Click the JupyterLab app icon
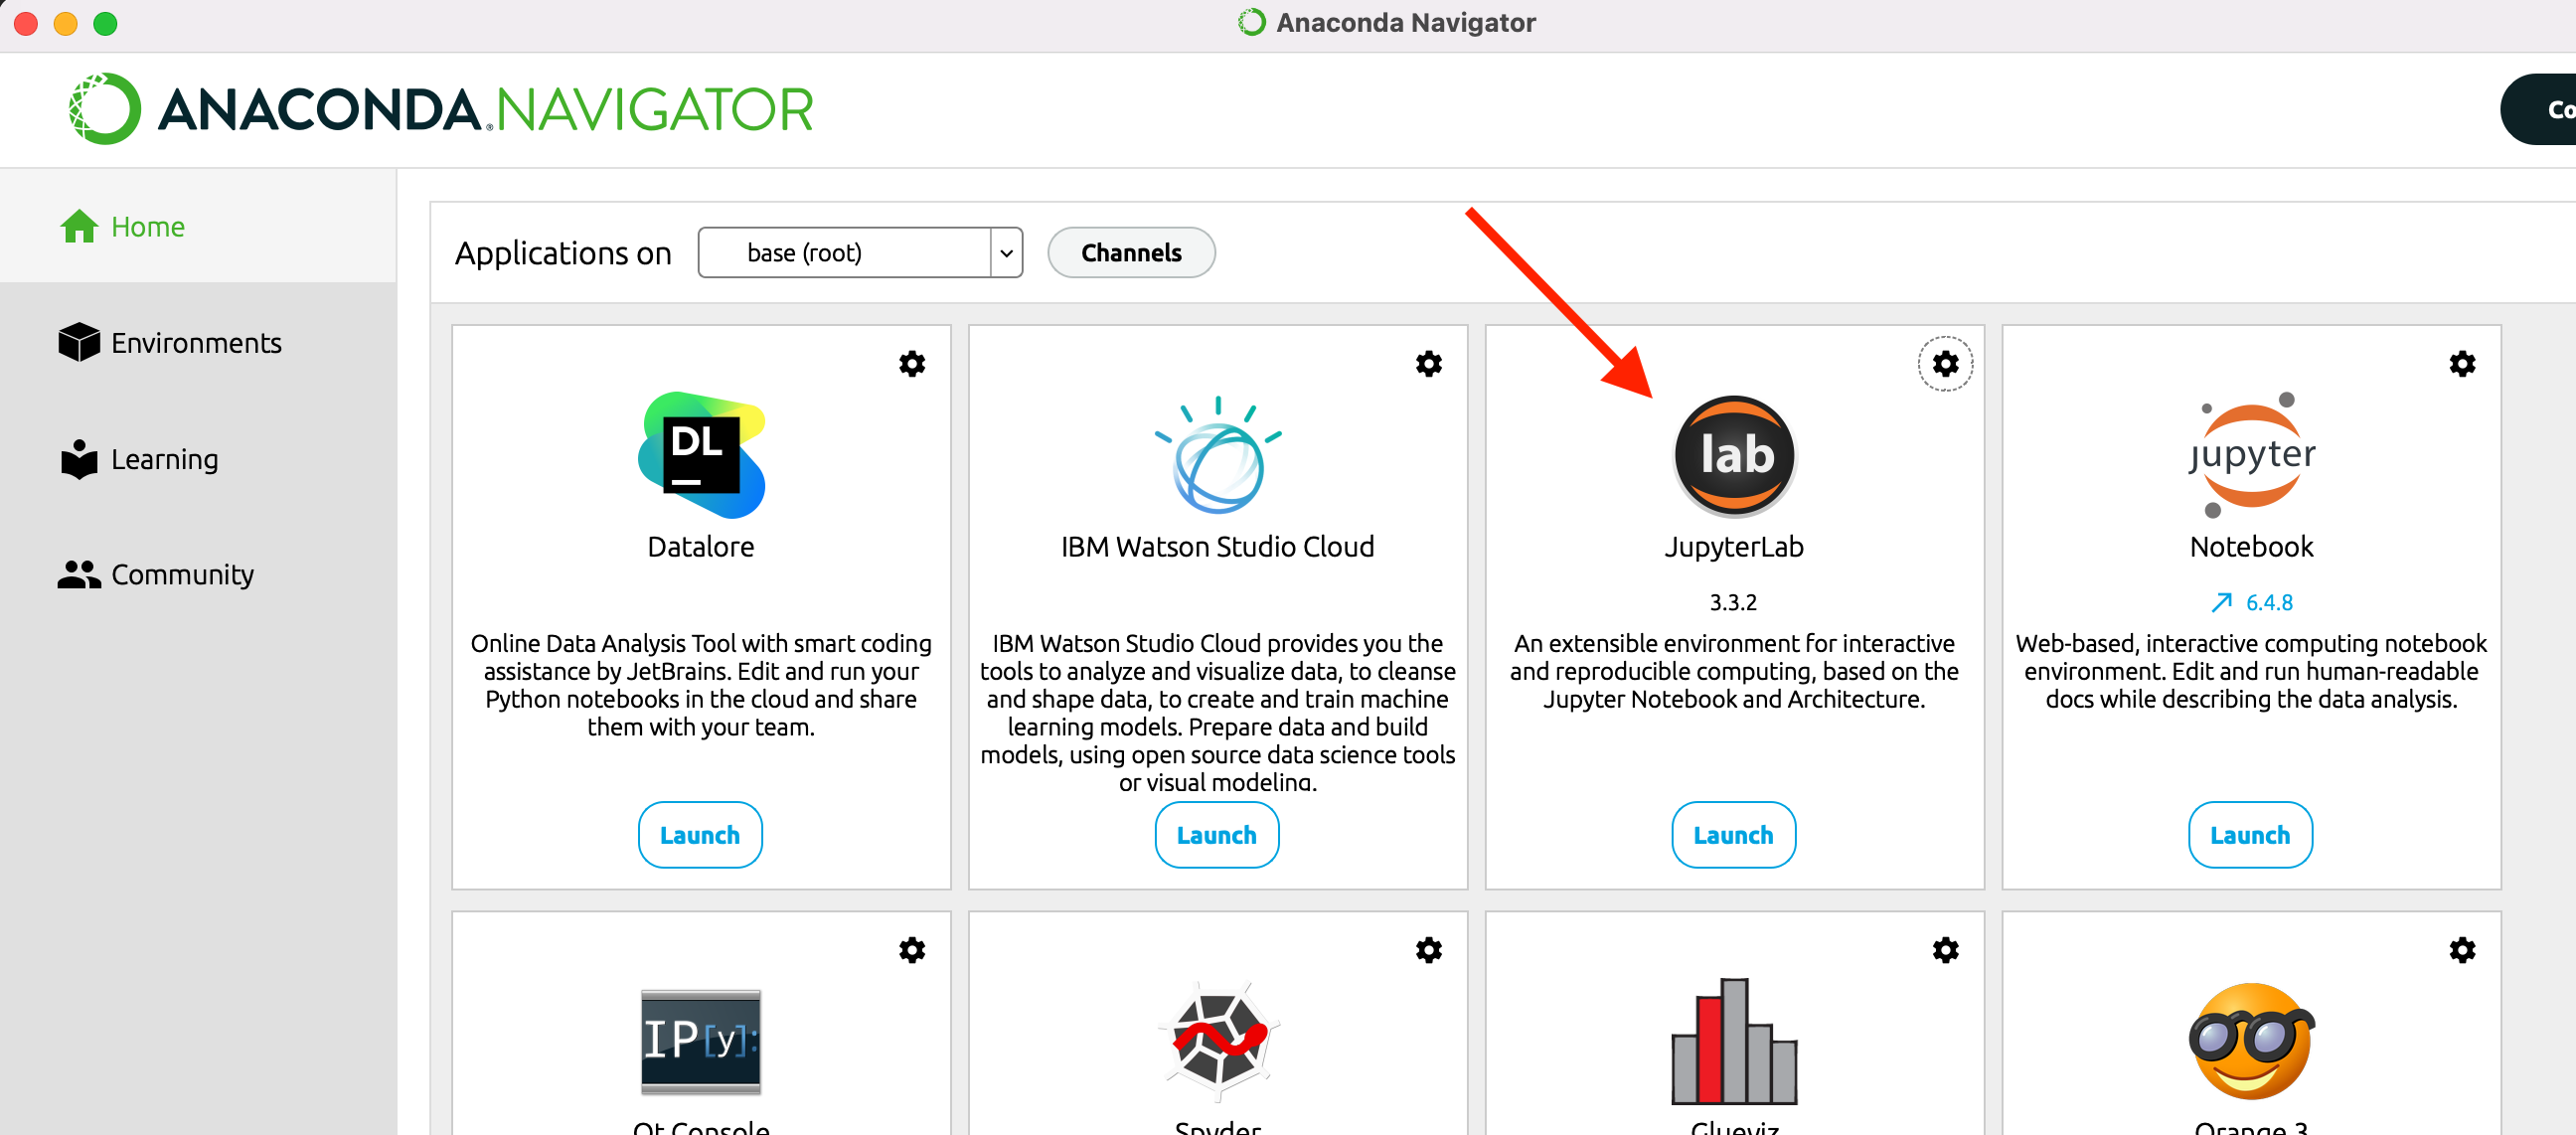The height and width of the screenshot is (1135, 2576). pos(1734,456)
